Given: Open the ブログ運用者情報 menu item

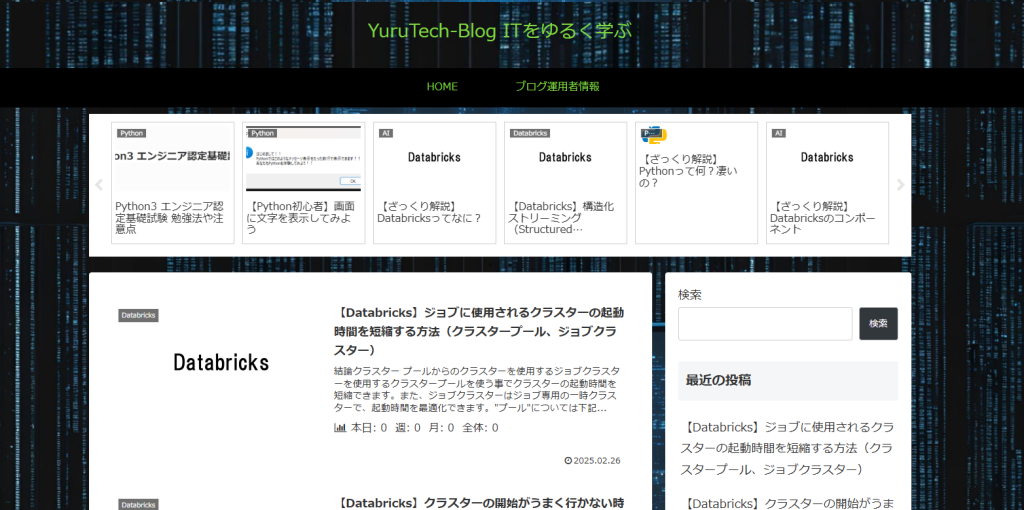Looking at the screenshot, I should 557,87.
